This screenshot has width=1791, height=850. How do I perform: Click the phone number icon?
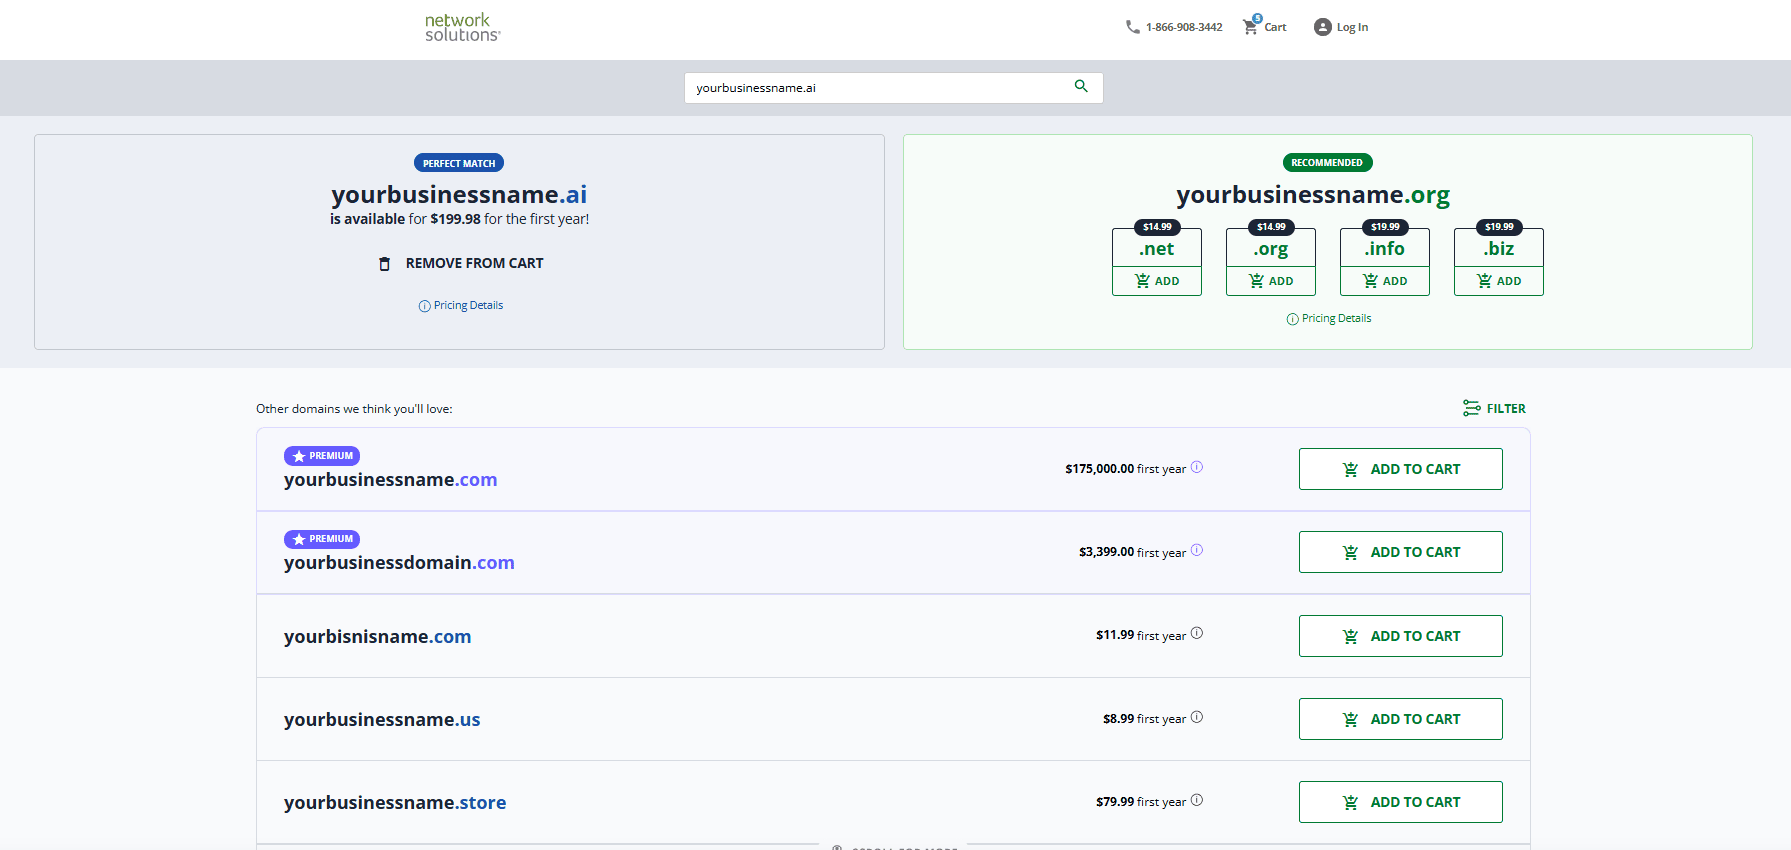click(1132, 27)
